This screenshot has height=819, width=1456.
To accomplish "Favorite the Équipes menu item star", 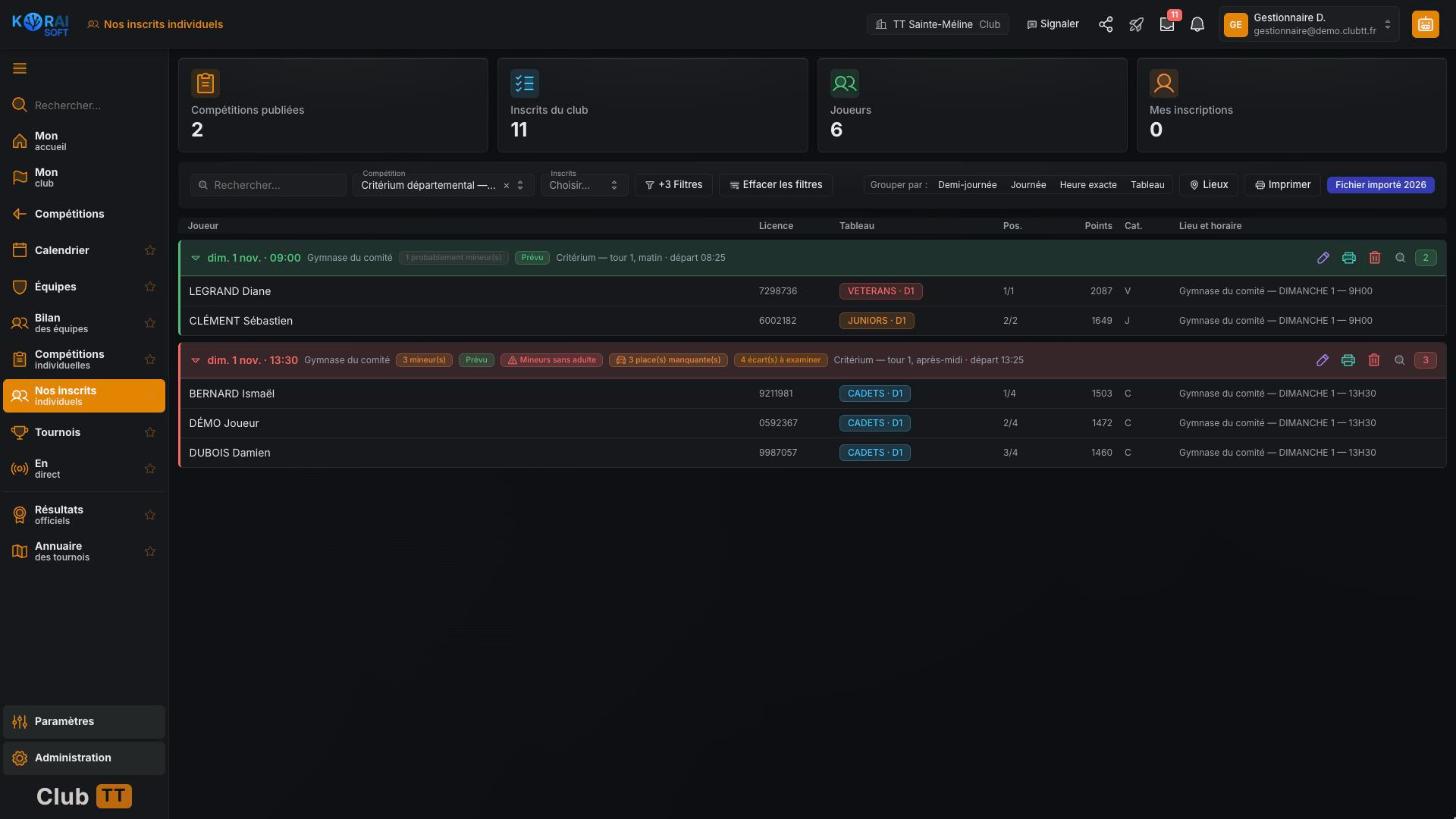I will coord(150,287).
